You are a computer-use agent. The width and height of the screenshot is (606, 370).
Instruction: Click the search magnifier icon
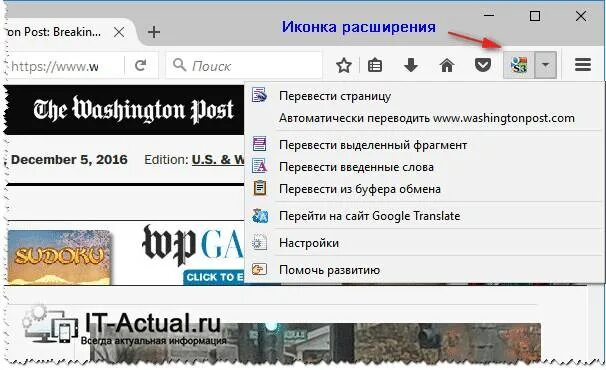click(179, 65)
